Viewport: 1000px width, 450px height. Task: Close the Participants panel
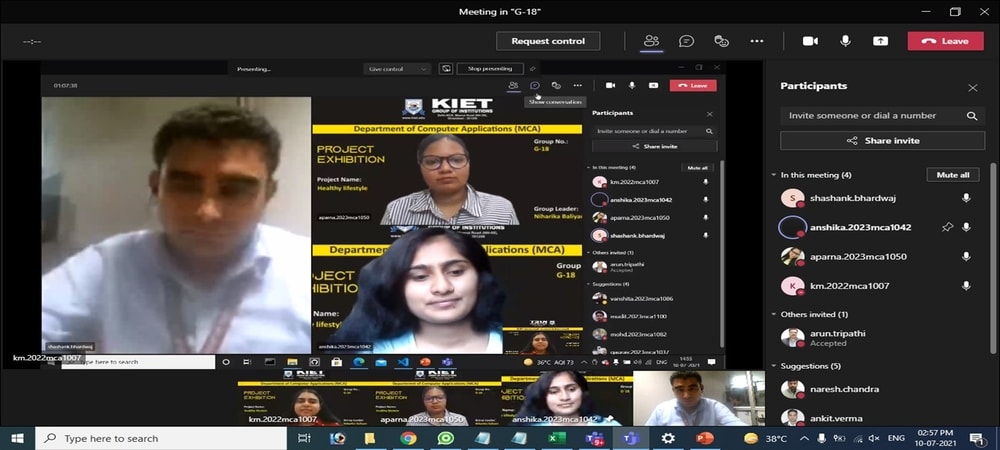[x=972, y=88]
